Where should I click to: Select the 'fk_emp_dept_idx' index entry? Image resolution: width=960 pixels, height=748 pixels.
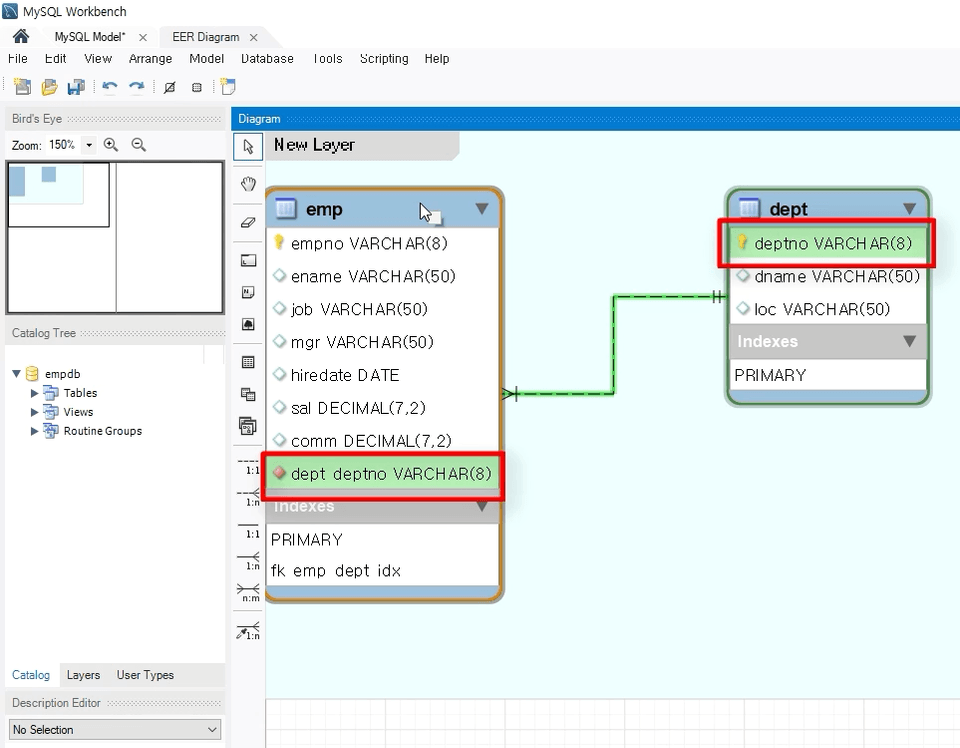pos(336,570)
